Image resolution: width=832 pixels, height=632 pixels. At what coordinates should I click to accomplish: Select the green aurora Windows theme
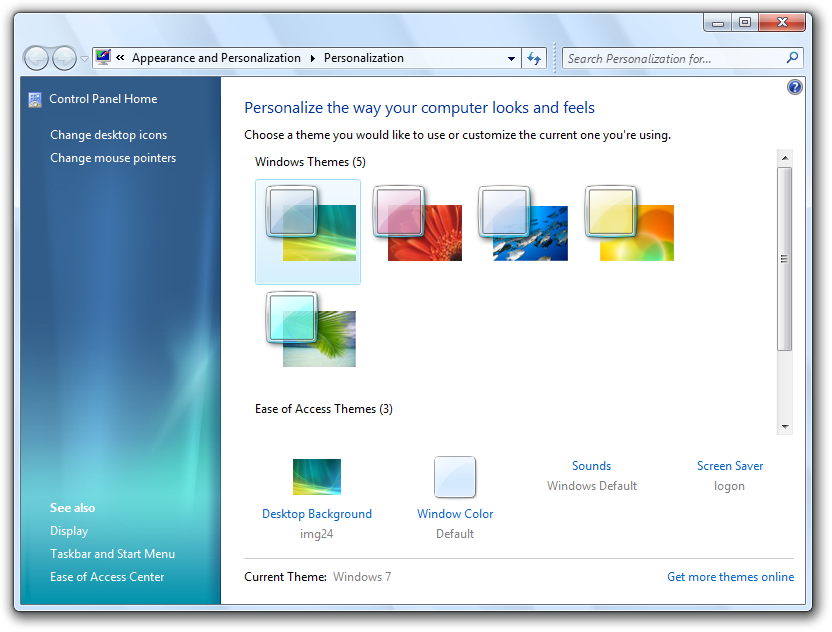[308, 232]
